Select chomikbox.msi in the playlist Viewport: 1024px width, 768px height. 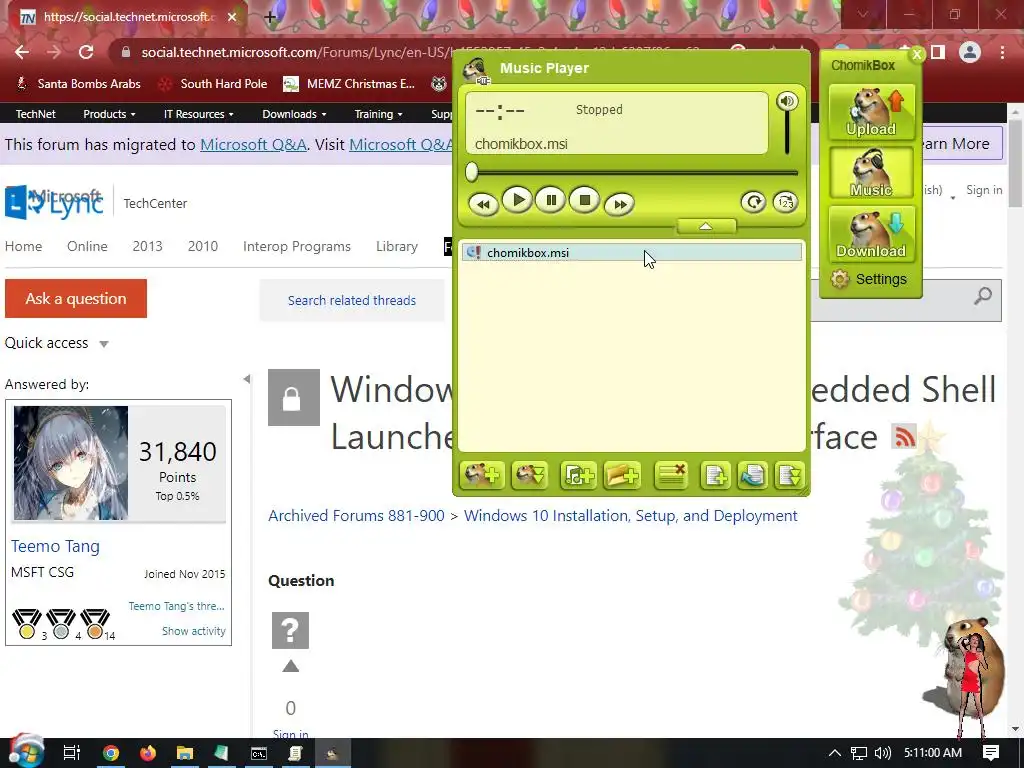(632, 253)
